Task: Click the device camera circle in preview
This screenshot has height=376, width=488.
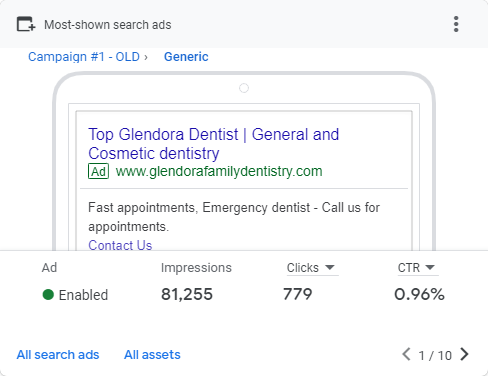Action: click(x=244, y=88)
